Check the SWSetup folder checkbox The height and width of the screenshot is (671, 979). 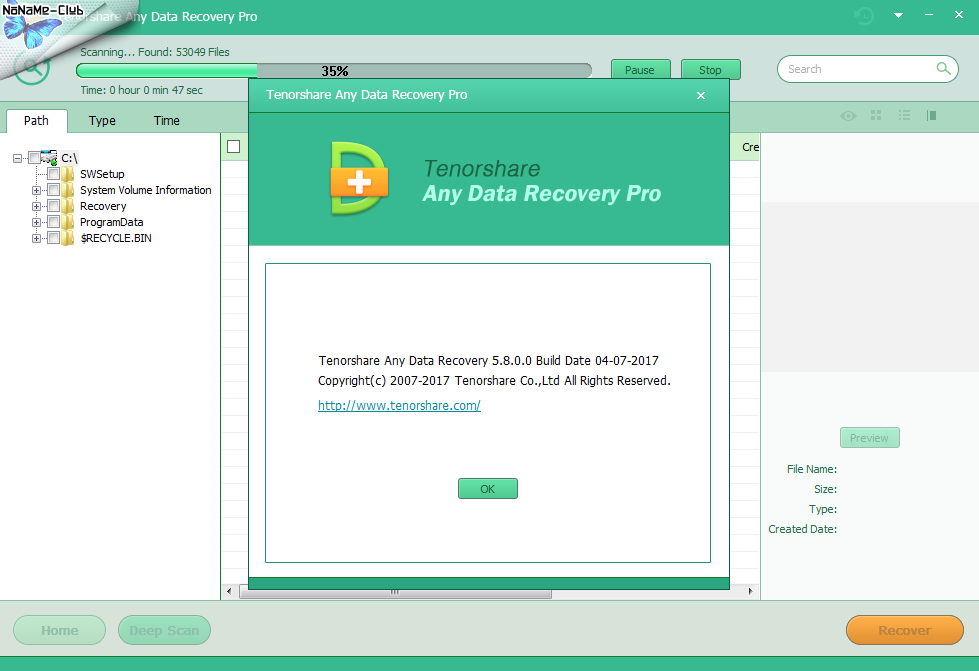coord(54,174)
